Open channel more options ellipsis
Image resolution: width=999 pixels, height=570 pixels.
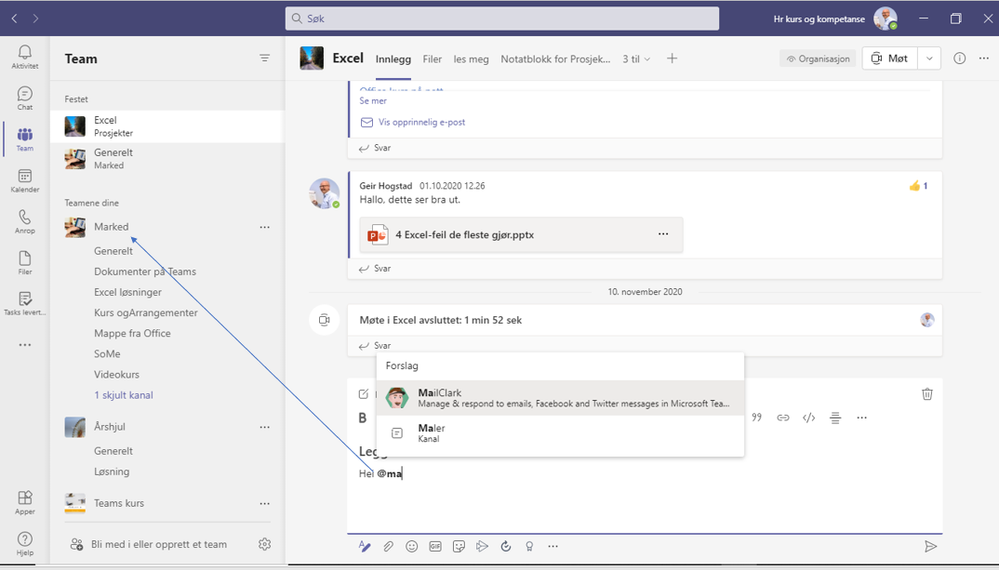coord(984,58)
